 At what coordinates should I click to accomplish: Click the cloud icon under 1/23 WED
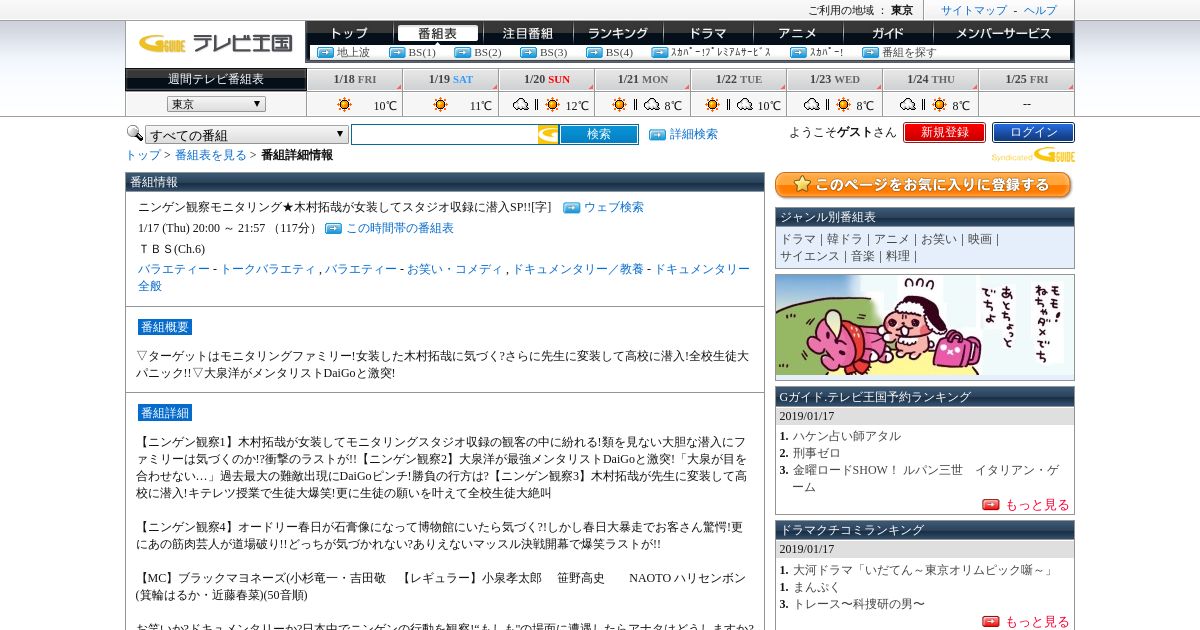tap(812, 104)
